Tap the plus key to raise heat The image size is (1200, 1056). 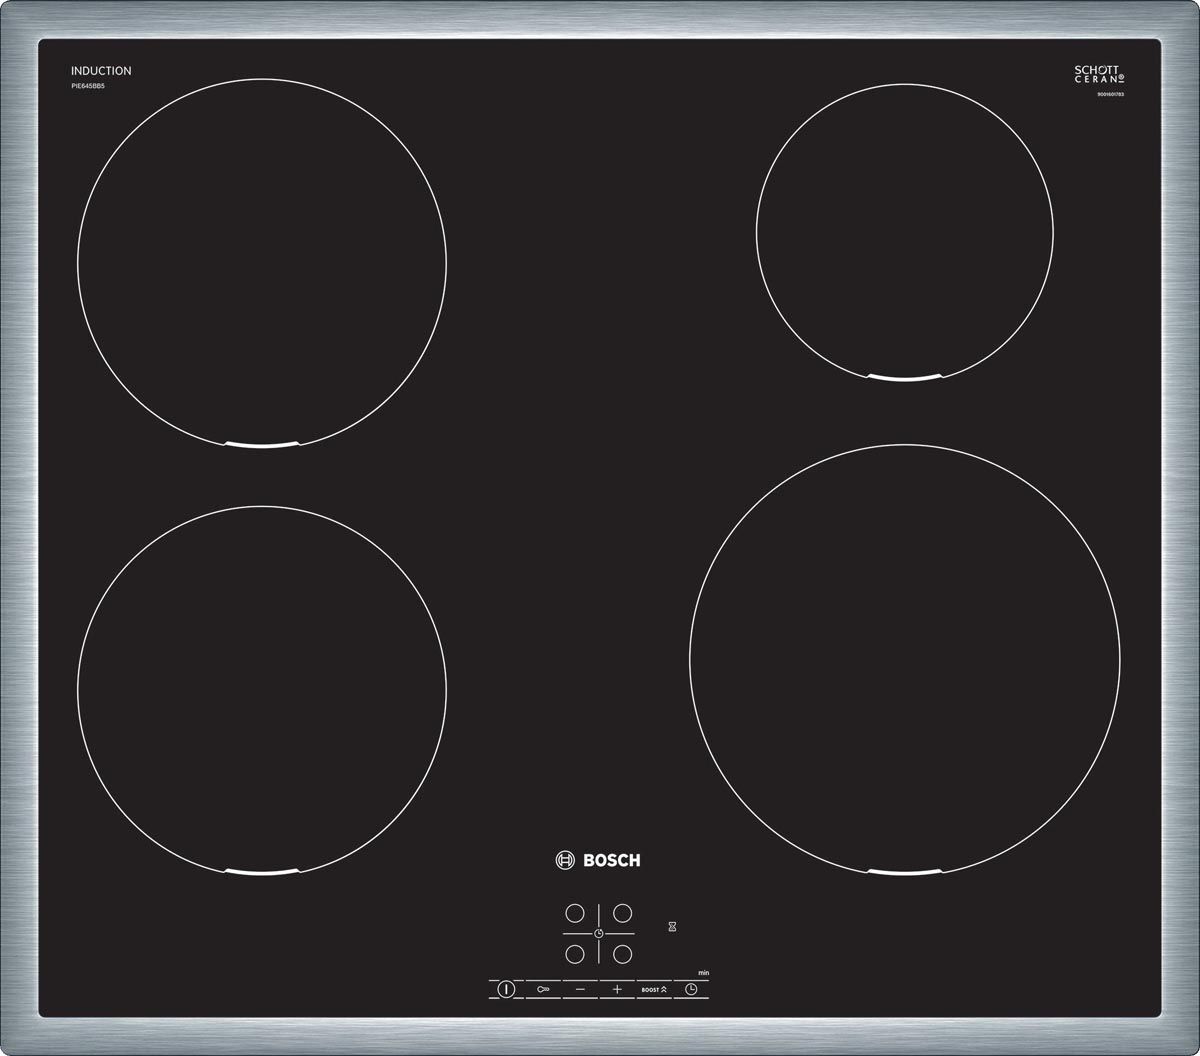point(617,989)
